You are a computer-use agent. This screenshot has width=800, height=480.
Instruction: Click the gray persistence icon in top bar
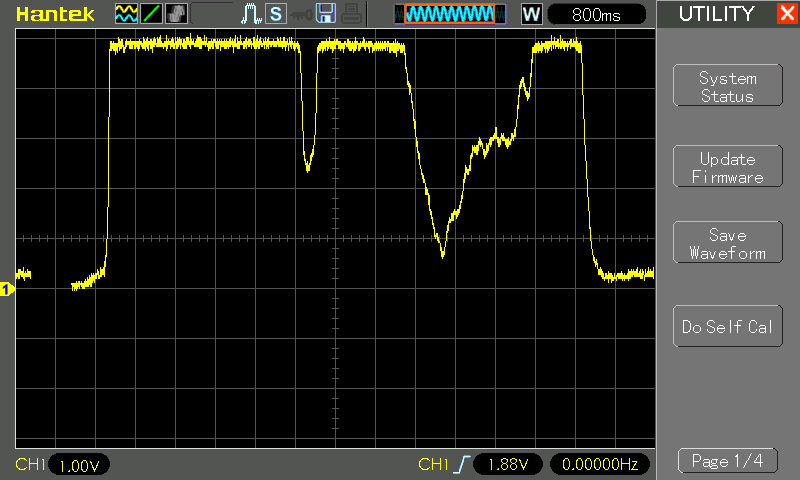point(175,14)
